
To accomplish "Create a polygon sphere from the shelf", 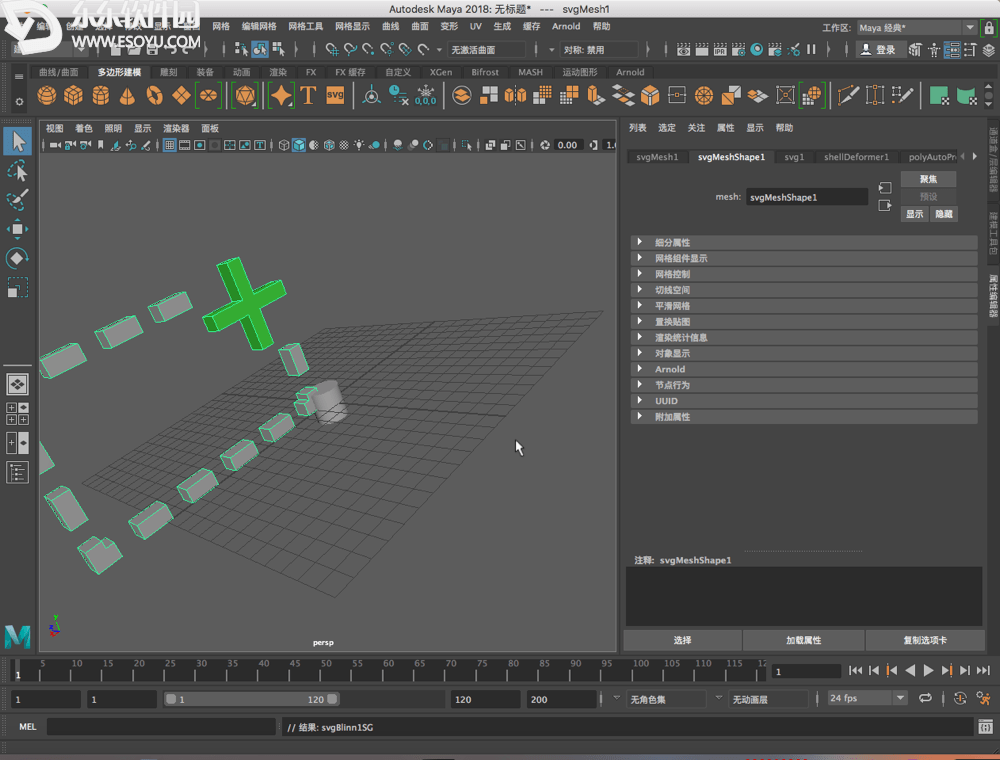I will (47, 96).
